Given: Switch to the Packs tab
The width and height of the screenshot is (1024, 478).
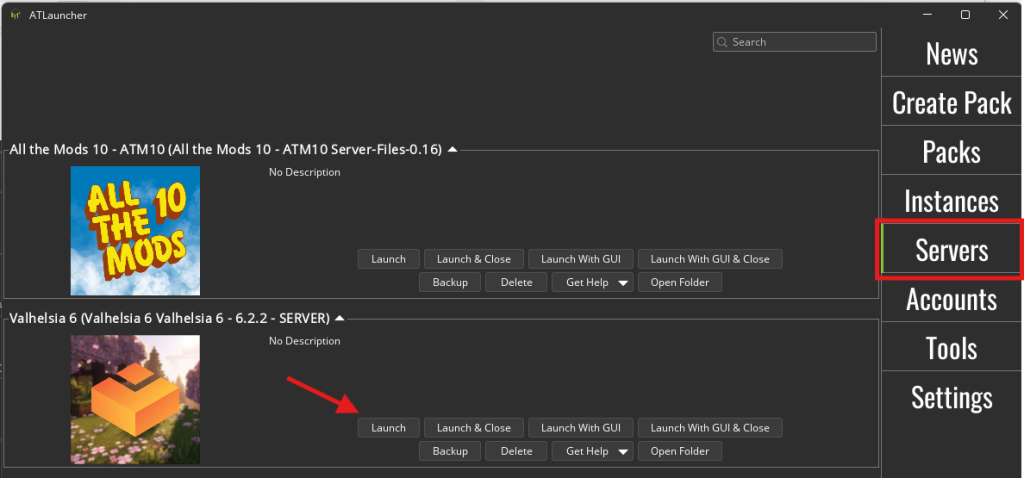Looking at the screenshot, I should [x=951, y=151].
